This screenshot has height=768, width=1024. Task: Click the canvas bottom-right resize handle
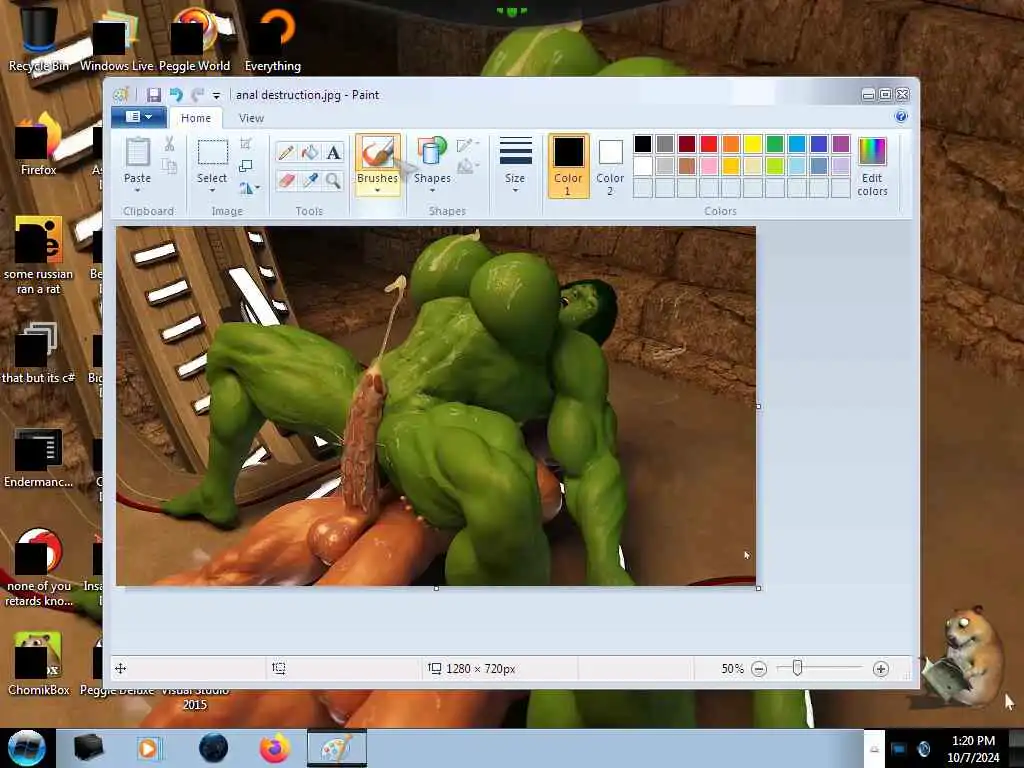pyautogui.click(x=758, y=588)
